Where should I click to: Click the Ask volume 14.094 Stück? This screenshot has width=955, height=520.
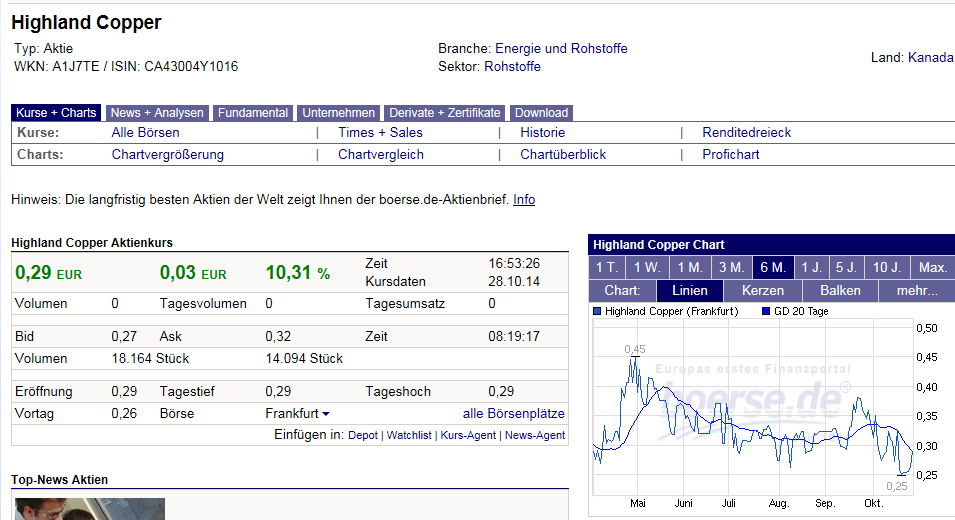(x=304, y=359)
